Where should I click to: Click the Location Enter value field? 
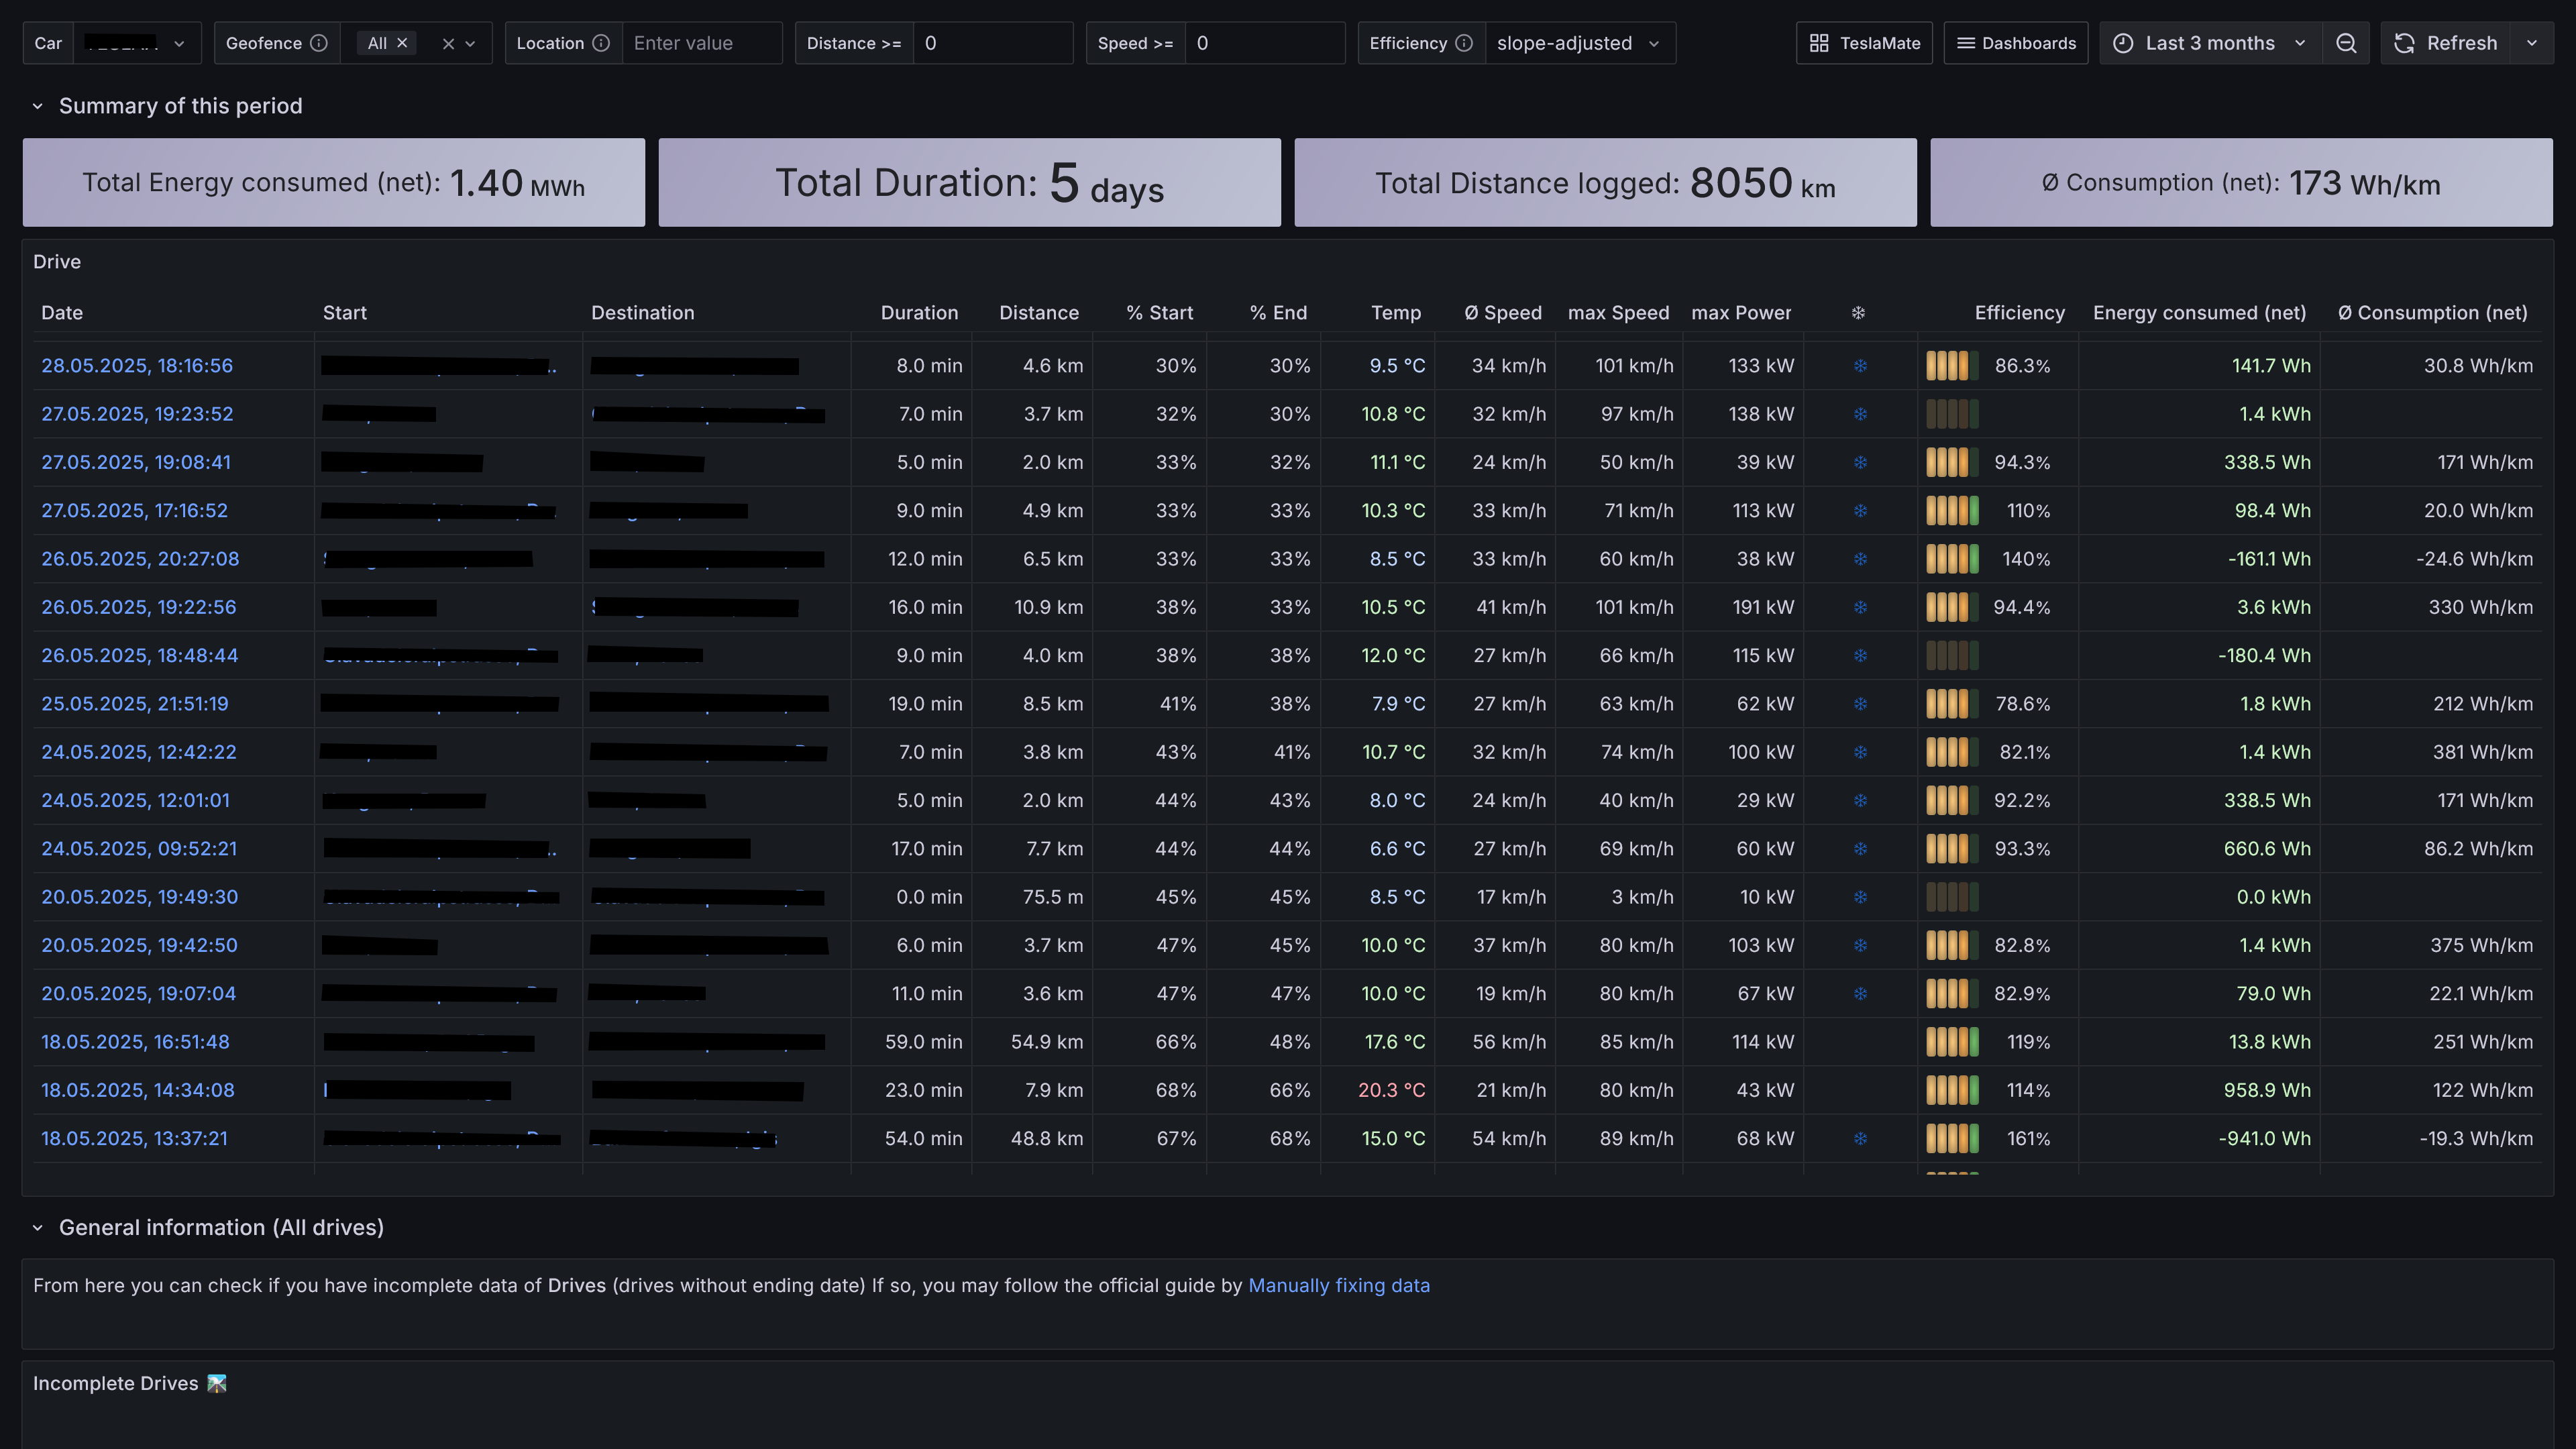click(x=701, y=43)
